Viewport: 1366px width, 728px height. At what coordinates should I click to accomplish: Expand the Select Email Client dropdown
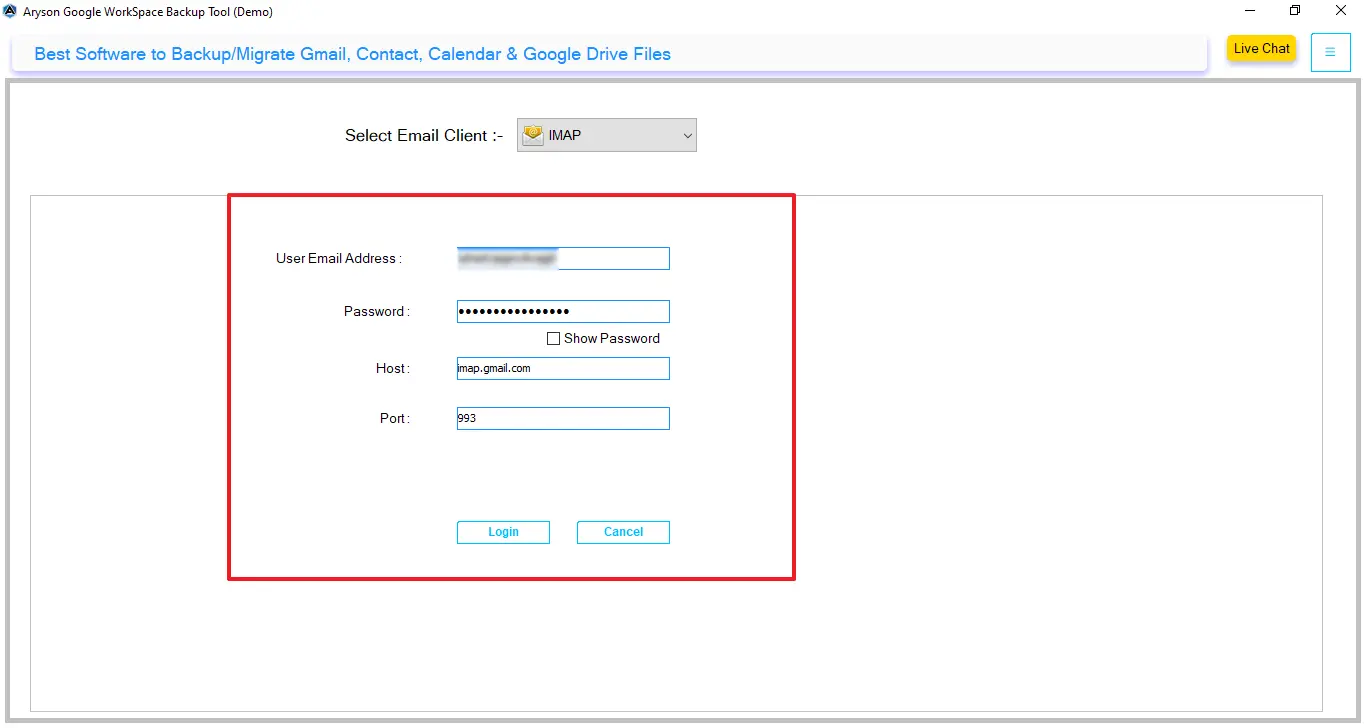pos(606,135)
